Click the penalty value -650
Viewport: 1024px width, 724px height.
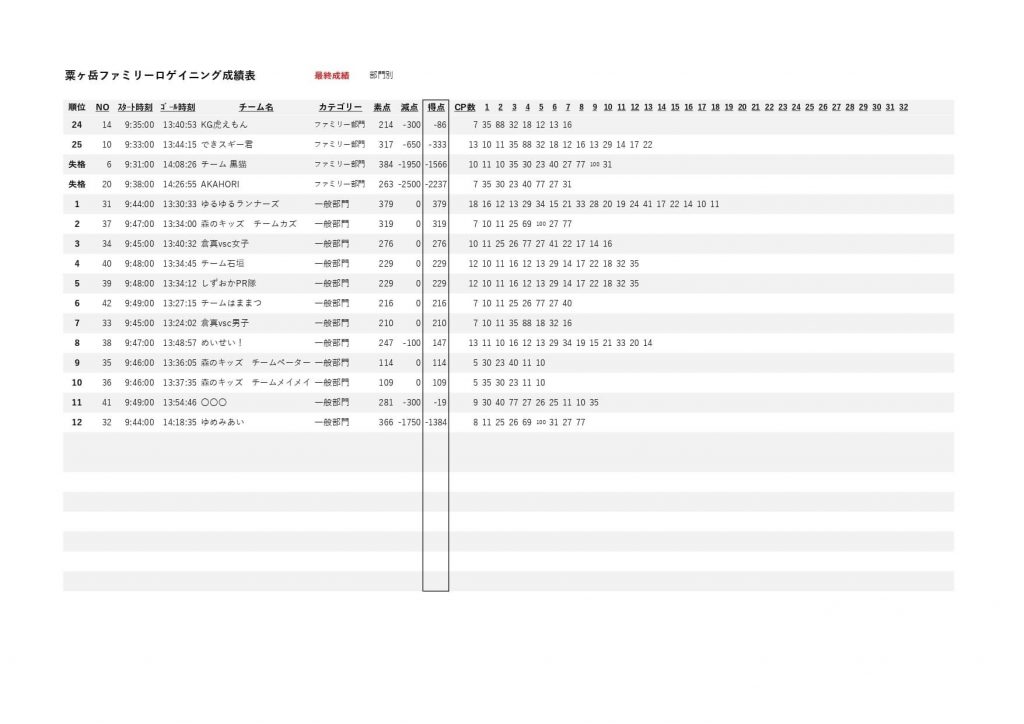[411, 144]
